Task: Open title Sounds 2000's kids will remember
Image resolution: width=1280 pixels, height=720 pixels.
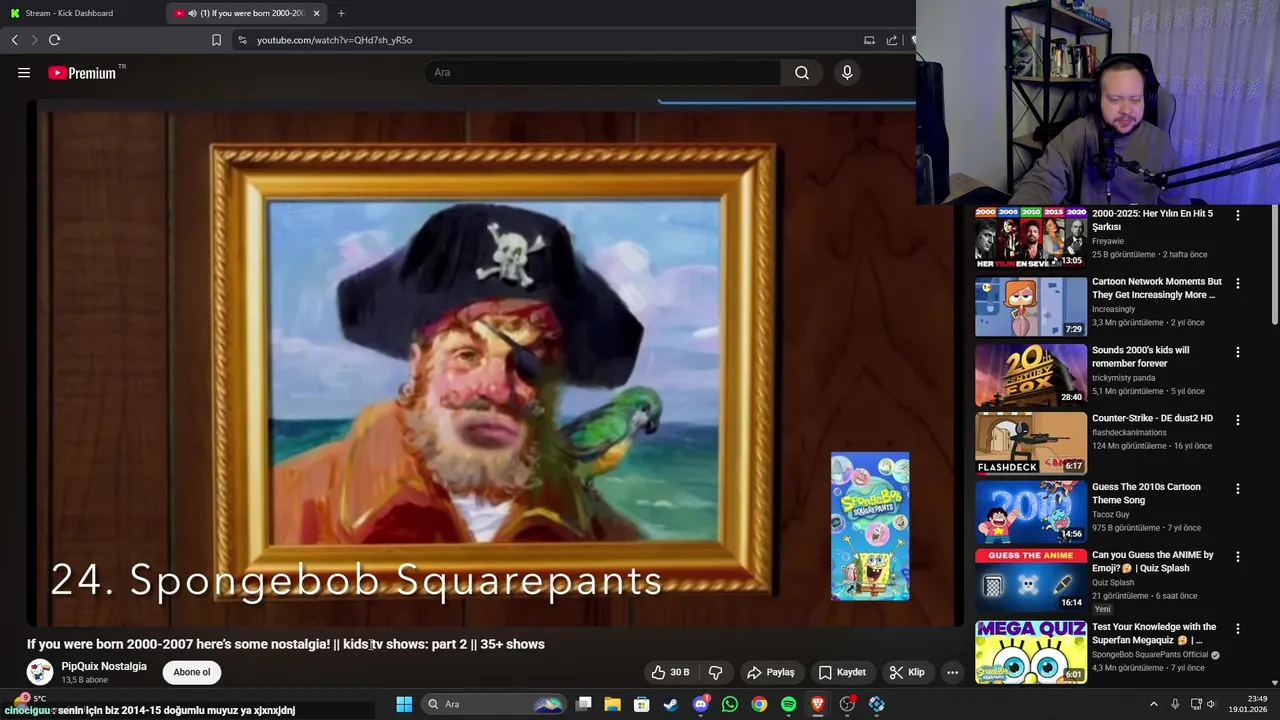Action: (1141, 357)
